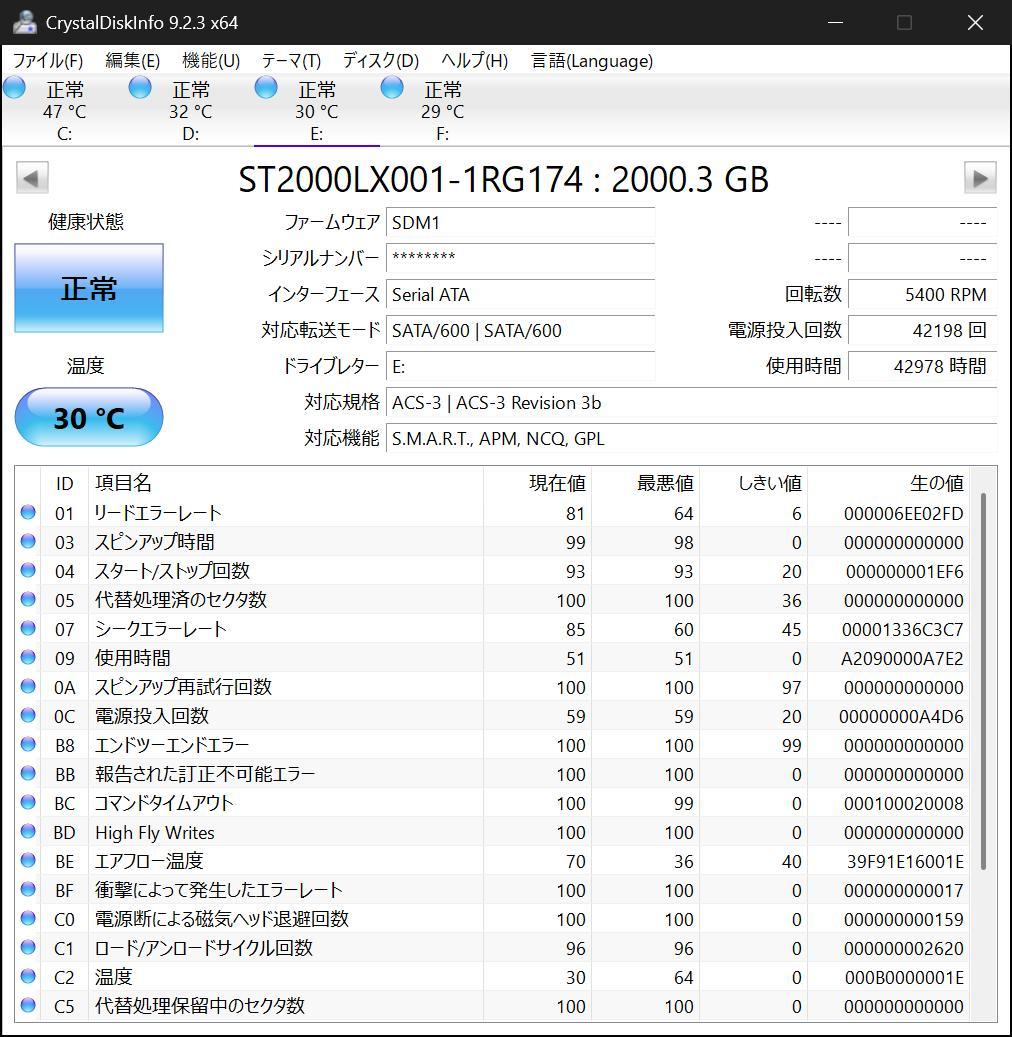Click the status dot beside 電源投入回数 attribute
The width and height of the screenshot is (1012, 1037).
(x=28, y=716)
